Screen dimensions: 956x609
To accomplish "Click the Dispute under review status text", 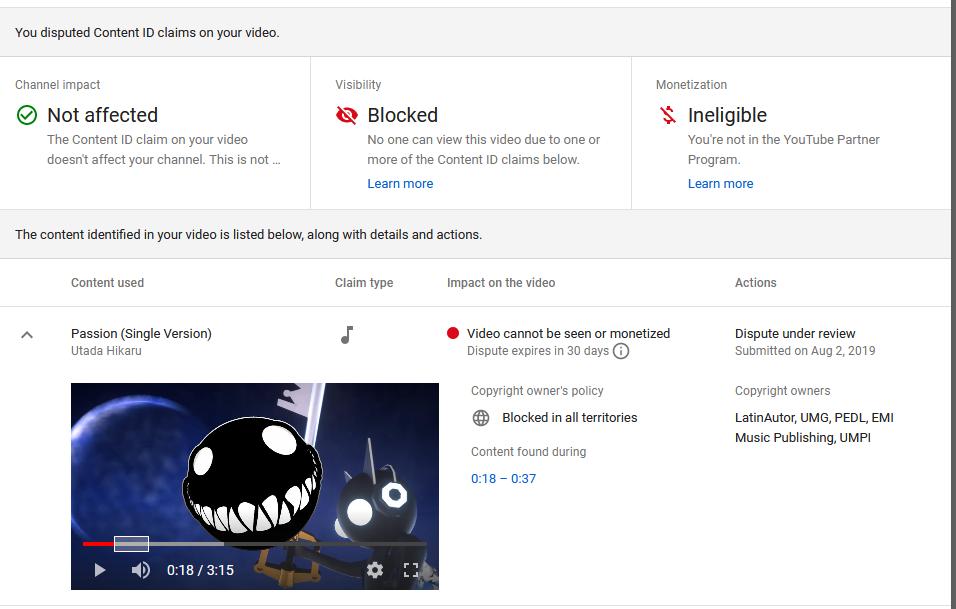I will [x=795, y=333].
